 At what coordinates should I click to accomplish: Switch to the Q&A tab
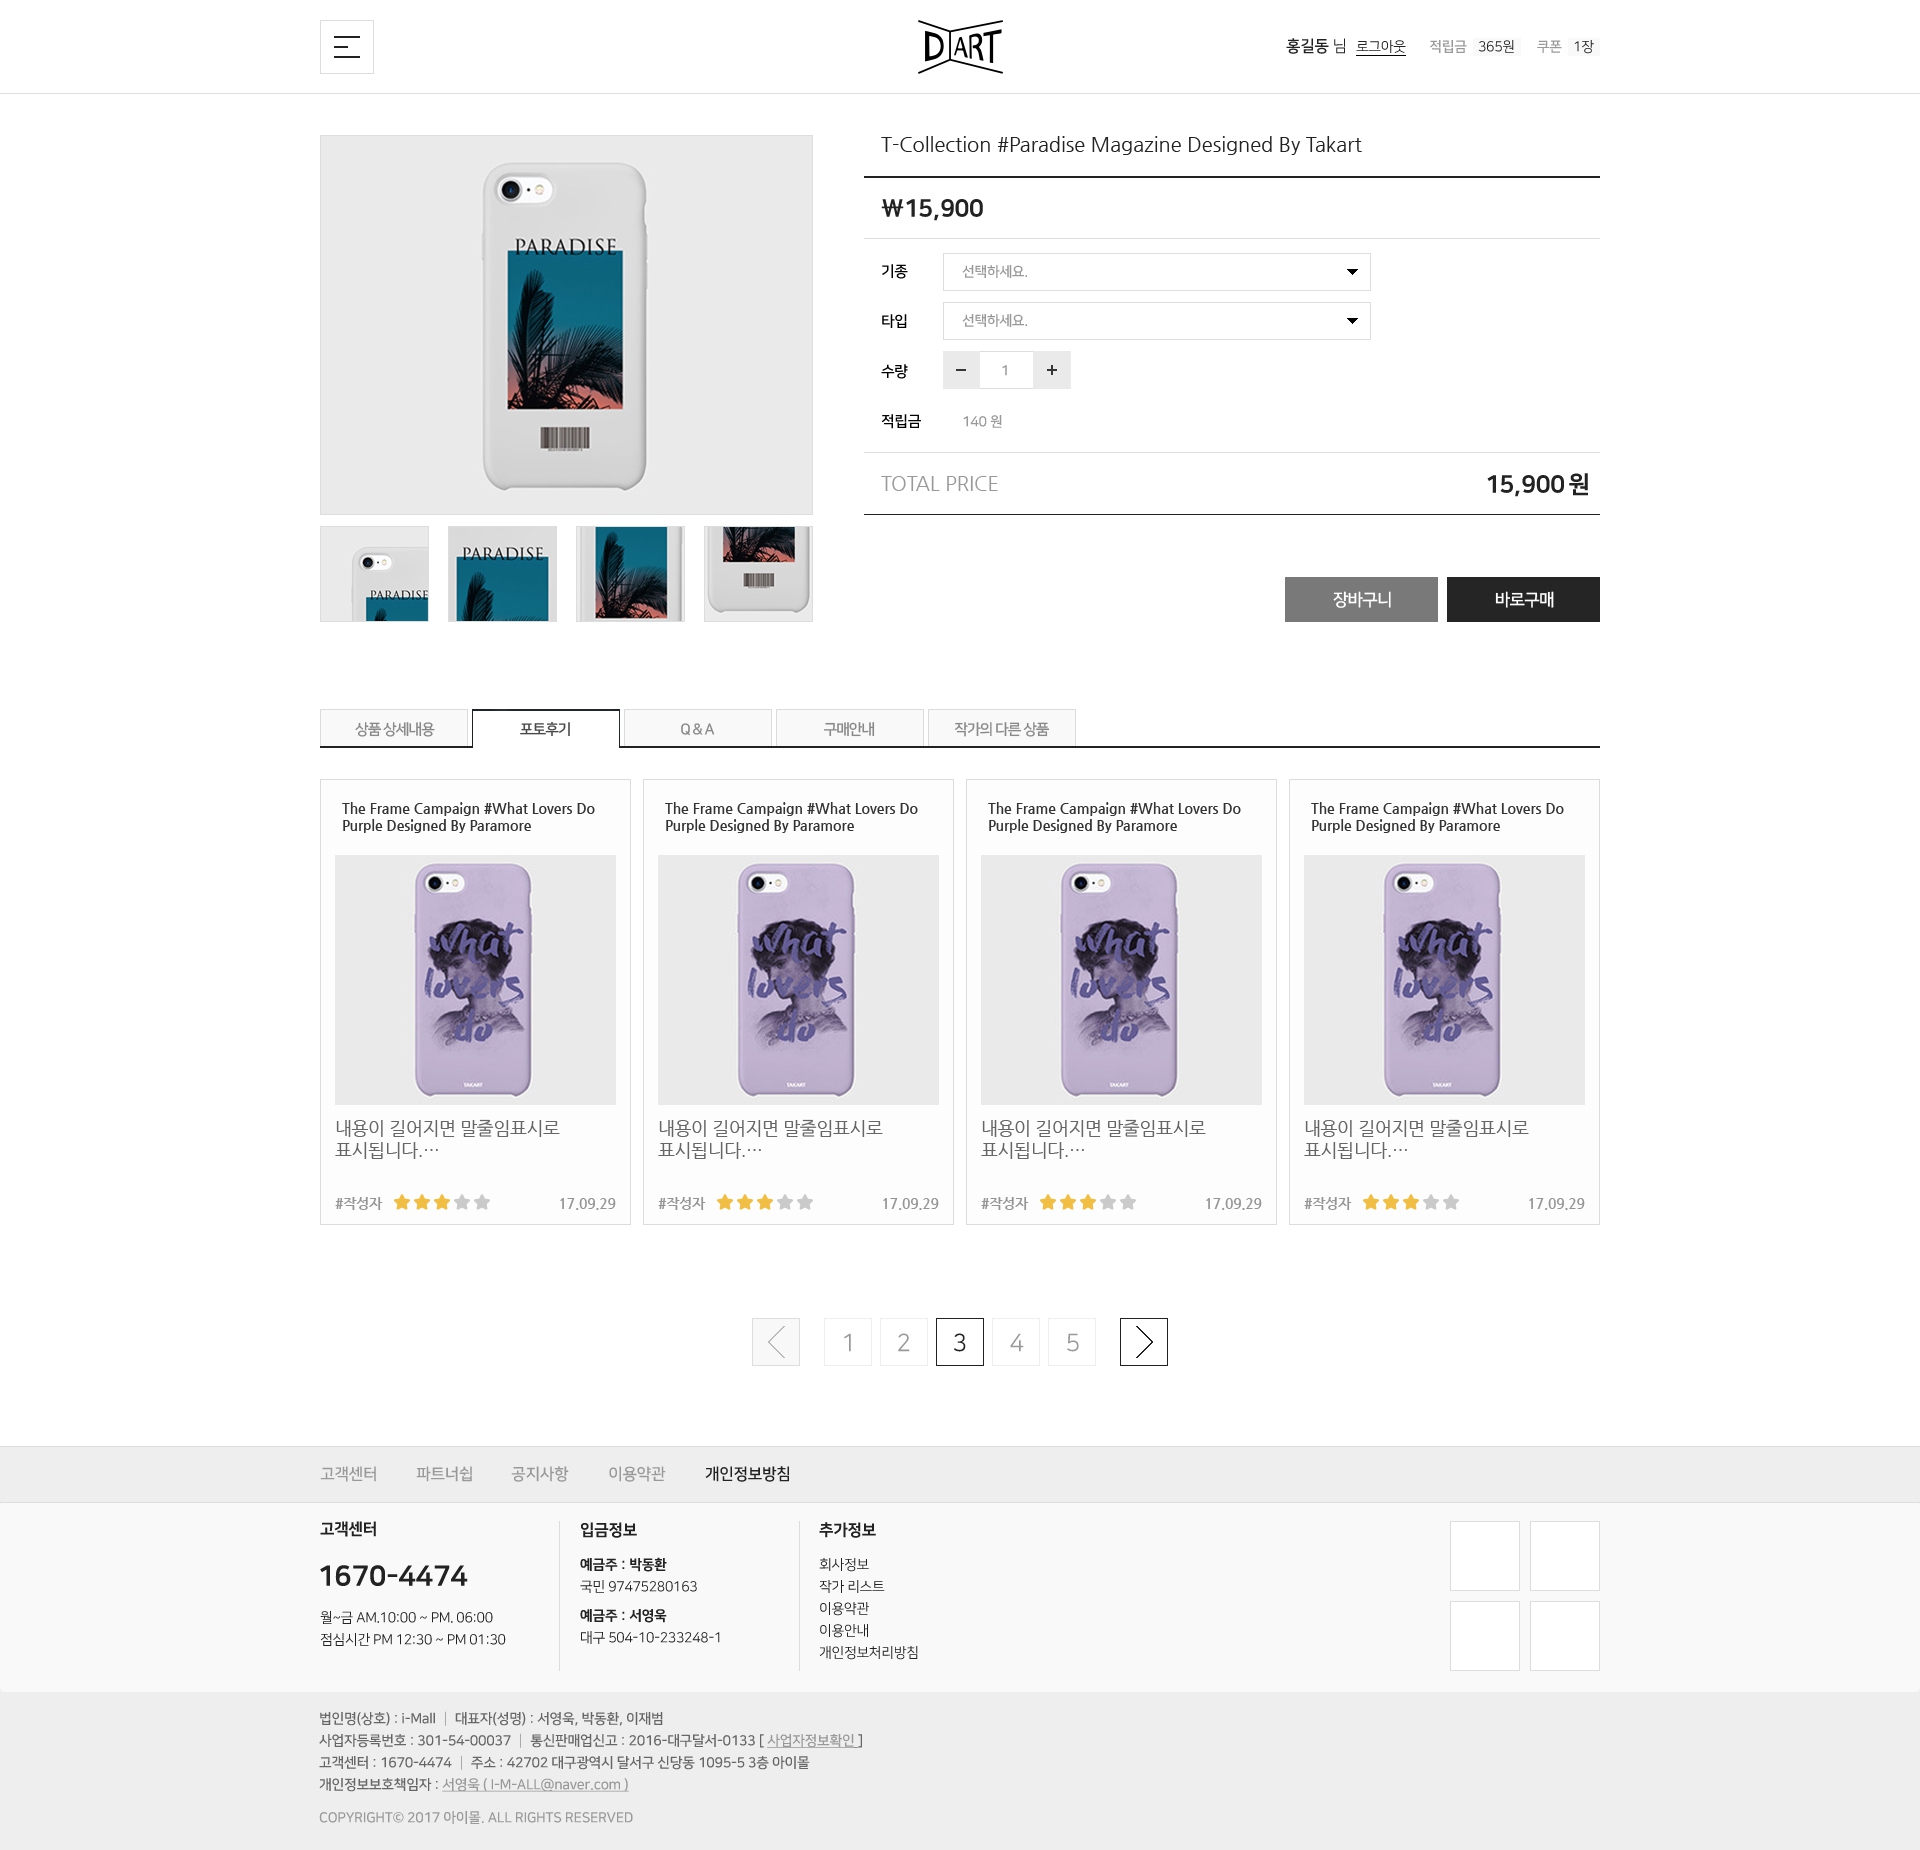(697, 729)
